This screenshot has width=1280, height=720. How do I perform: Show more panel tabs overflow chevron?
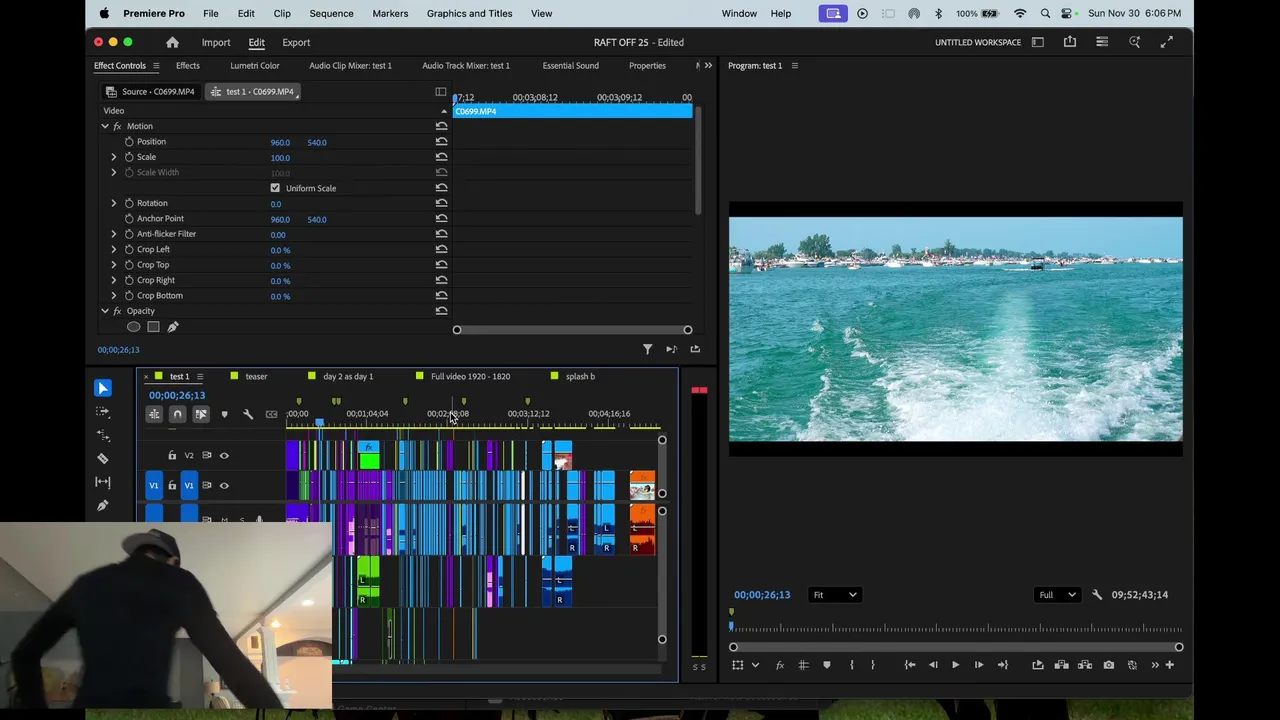[708, 66]
